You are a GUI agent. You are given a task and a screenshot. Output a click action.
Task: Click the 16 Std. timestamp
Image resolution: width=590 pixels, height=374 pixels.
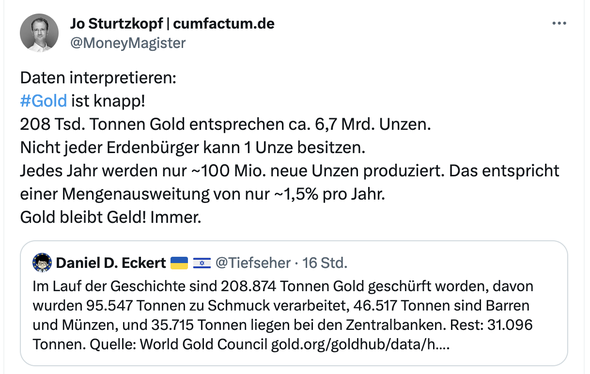325,263
